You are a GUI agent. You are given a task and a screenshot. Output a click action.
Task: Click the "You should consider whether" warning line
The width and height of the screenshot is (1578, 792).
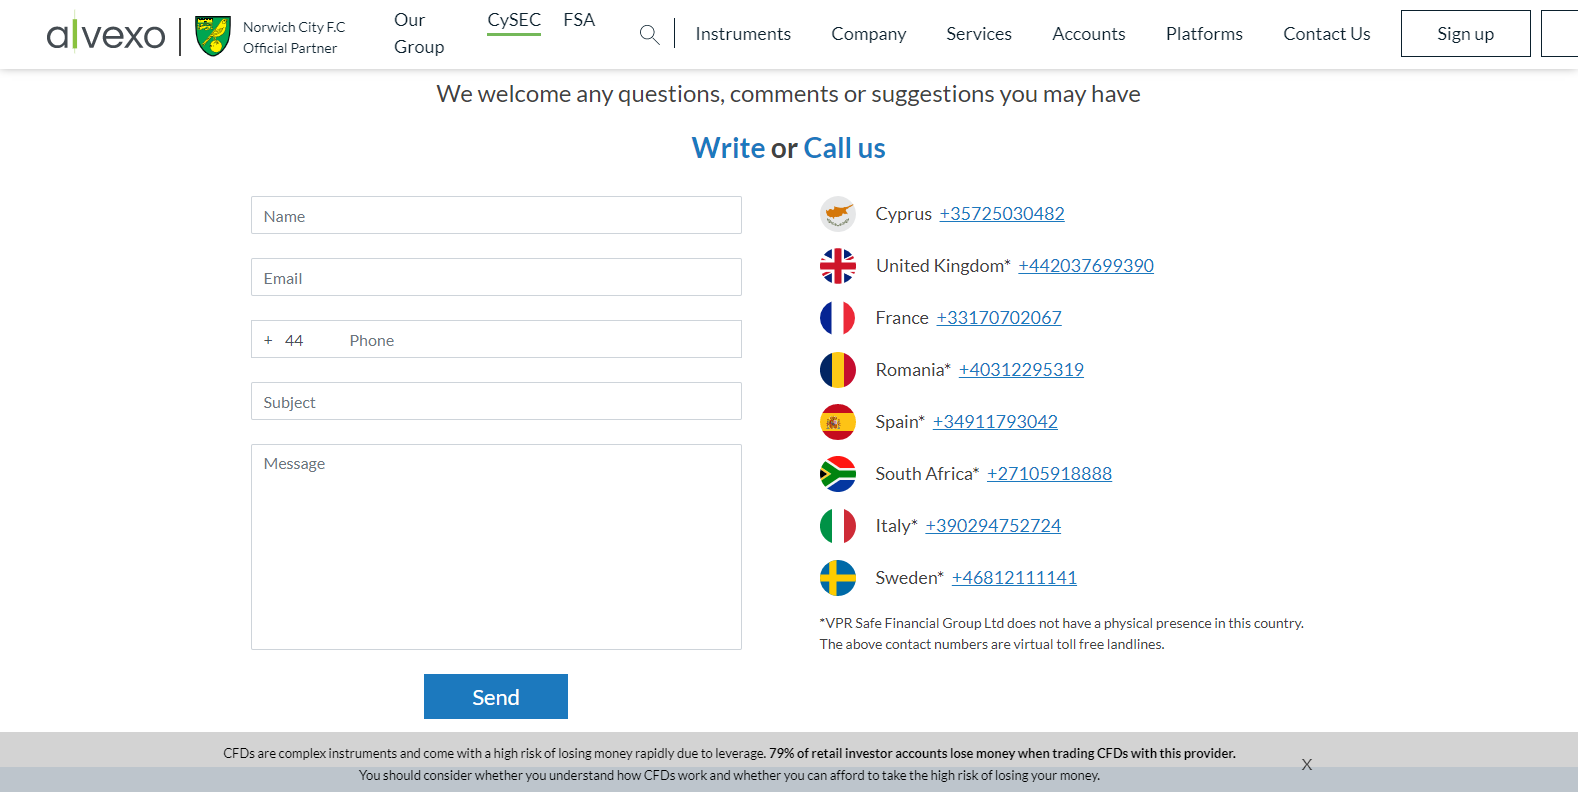click(729, 776)
